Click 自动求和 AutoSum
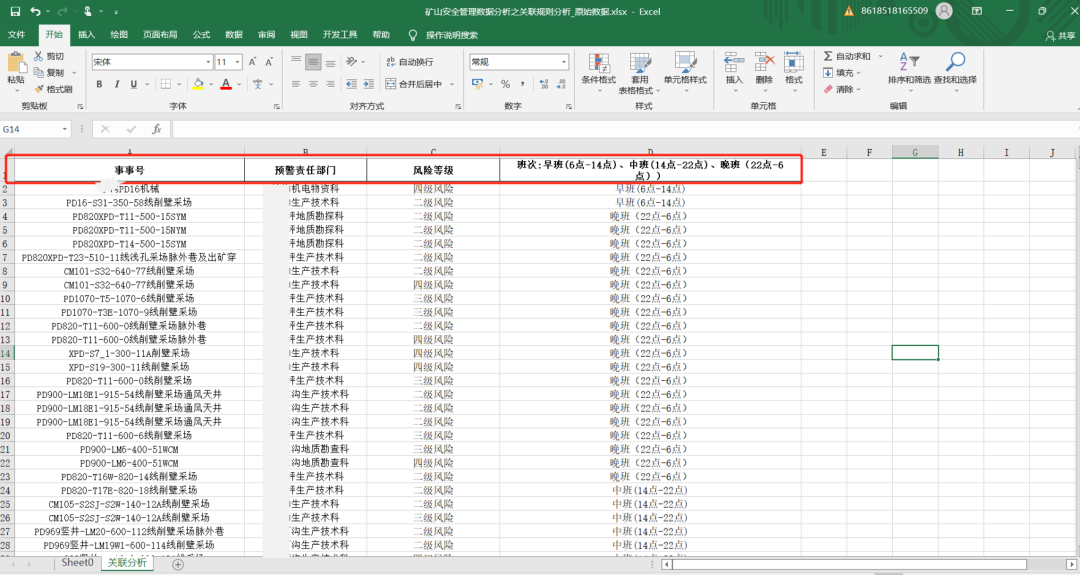Image resolution: width=1080 pixels, height=575 pixels. (x=847, y=56)
